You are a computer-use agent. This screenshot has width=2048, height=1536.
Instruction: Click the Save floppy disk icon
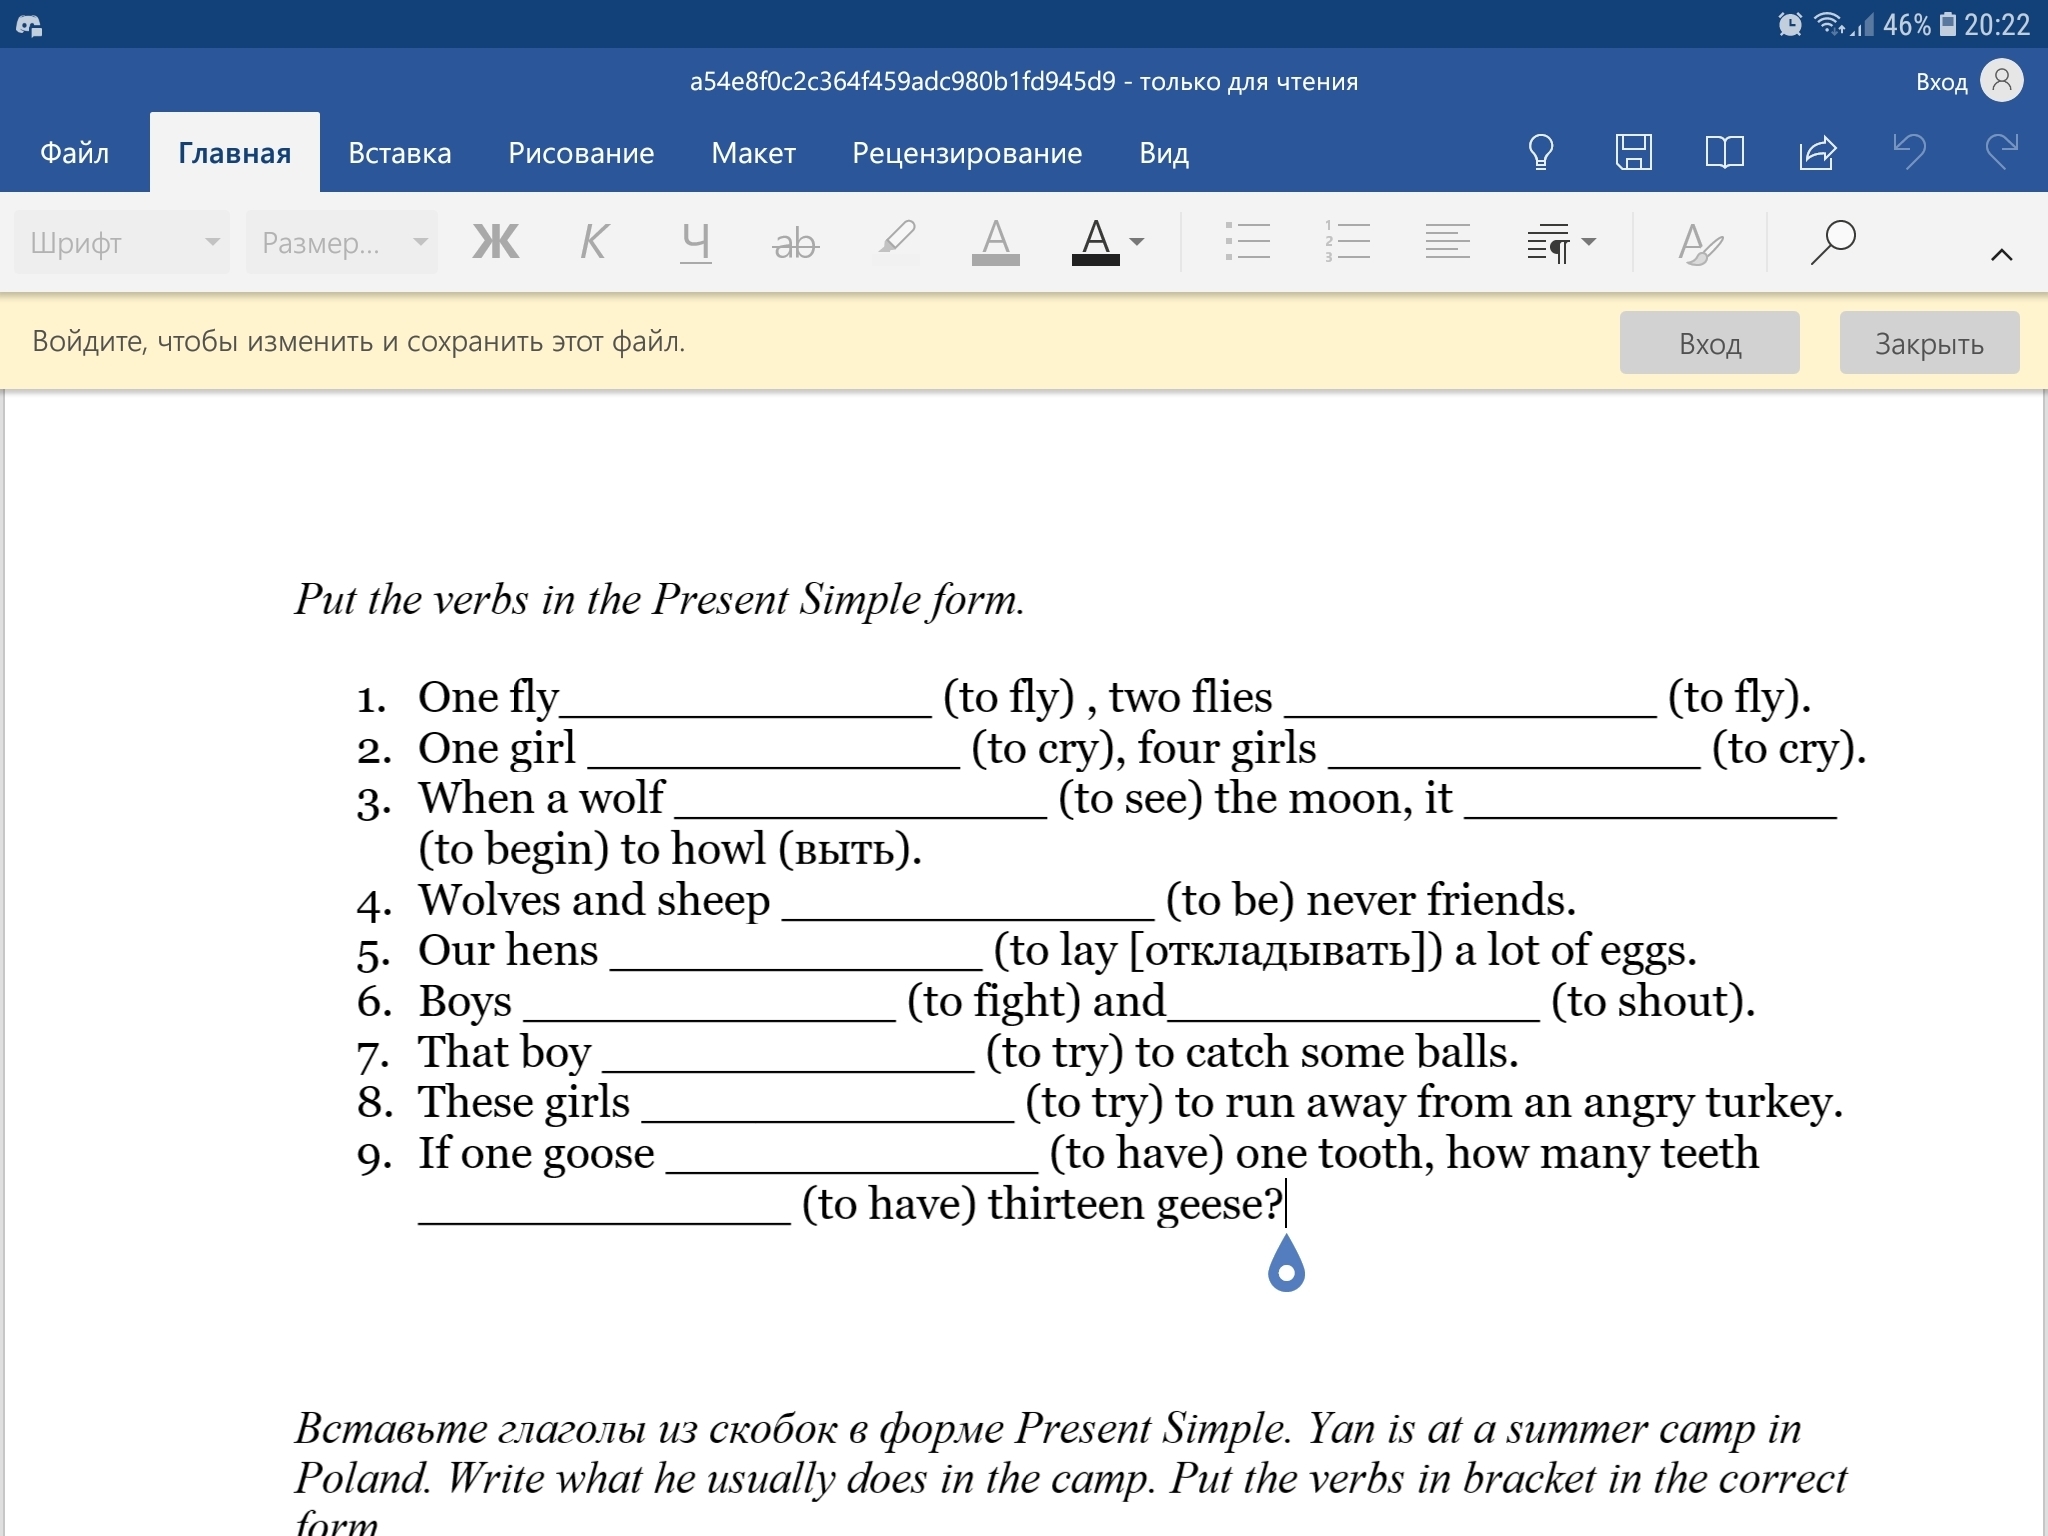point(1633,153)
